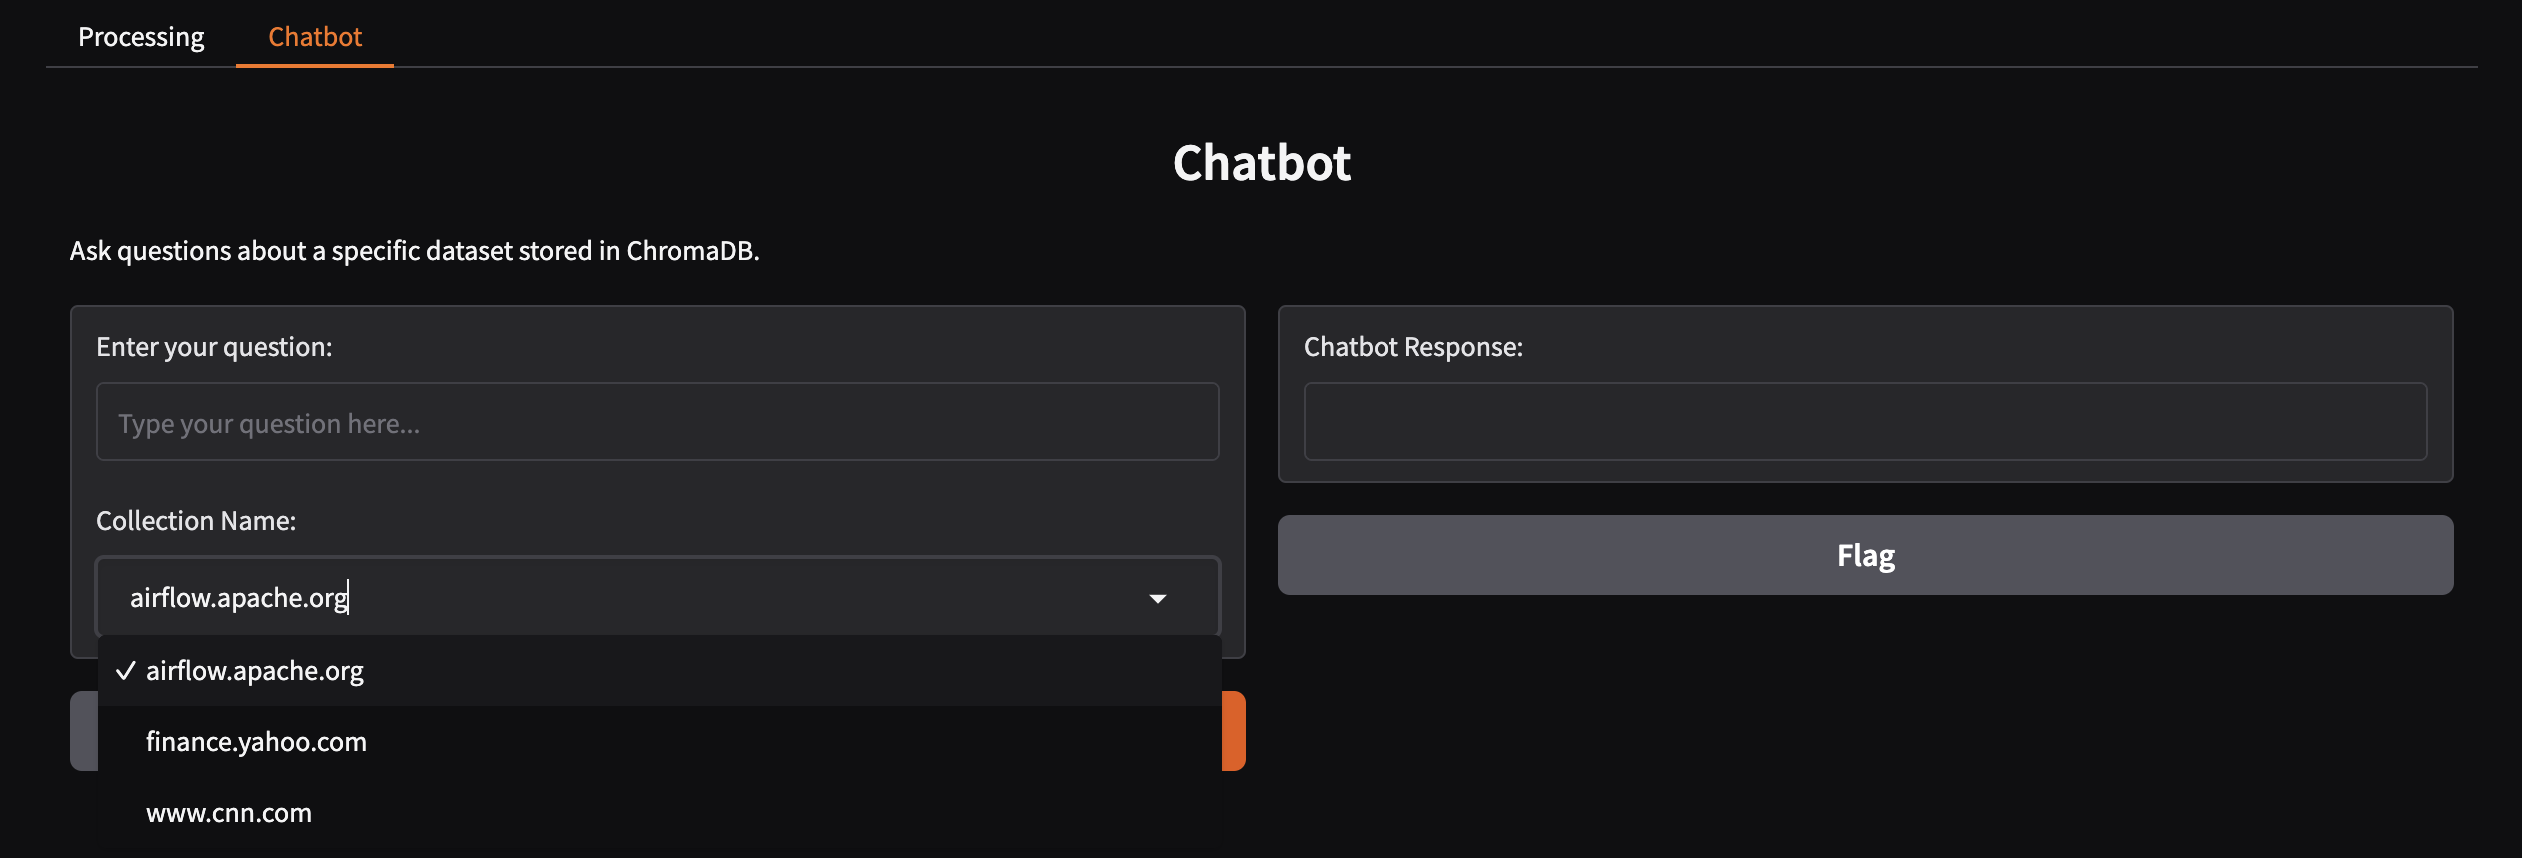Click the large Chatbot page heading

tap(1261, 163)
